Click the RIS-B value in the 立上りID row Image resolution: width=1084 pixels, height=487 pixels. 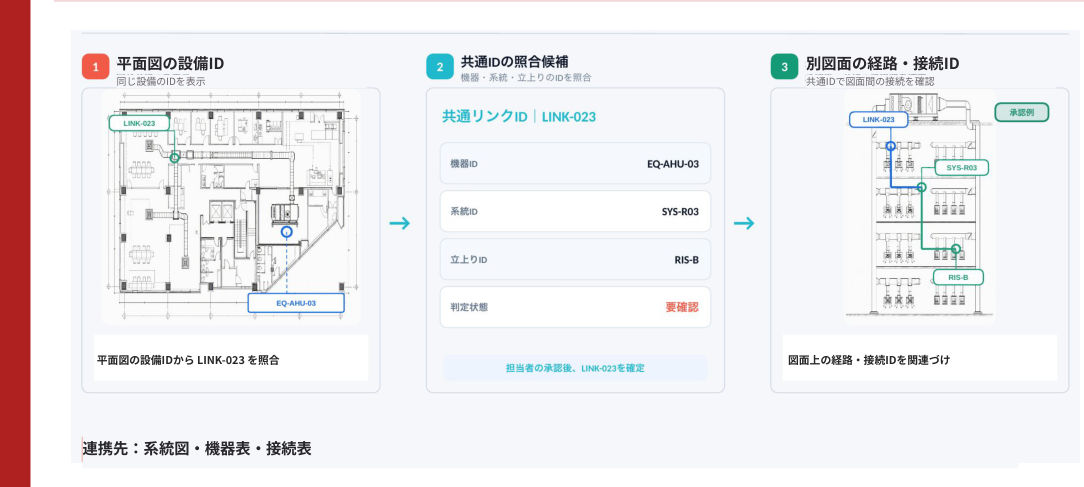pyautogui.click(x=686, y=260)
